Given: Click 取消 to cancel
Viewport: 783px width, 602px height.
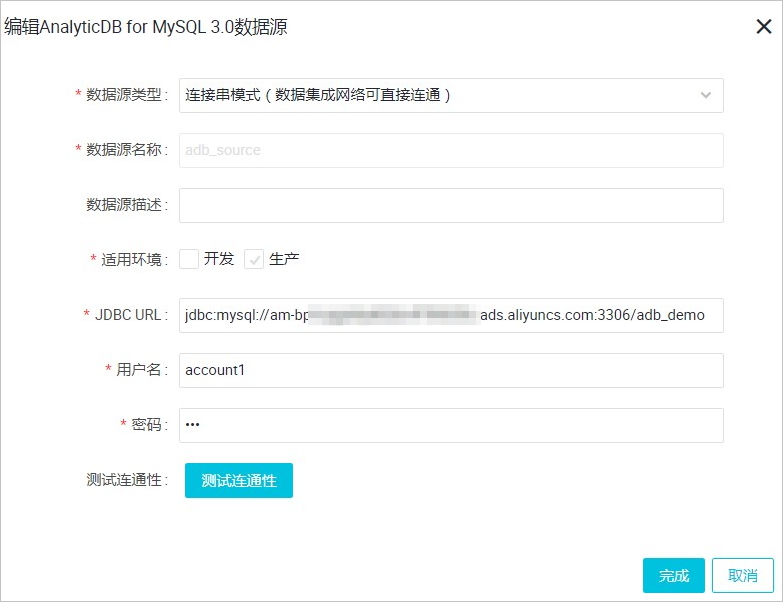Looking at the screenshot, I should [743, 576].
